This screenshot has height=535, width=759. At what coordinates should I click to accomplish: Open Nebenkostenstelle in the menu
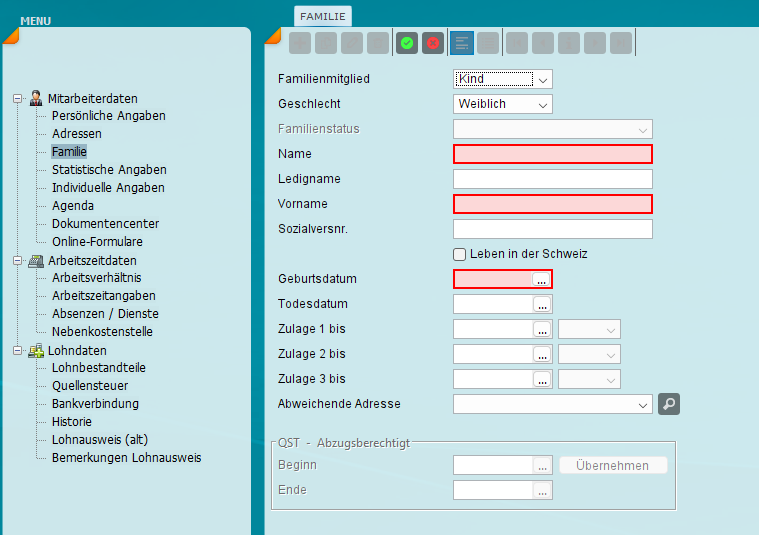[102, 332]
